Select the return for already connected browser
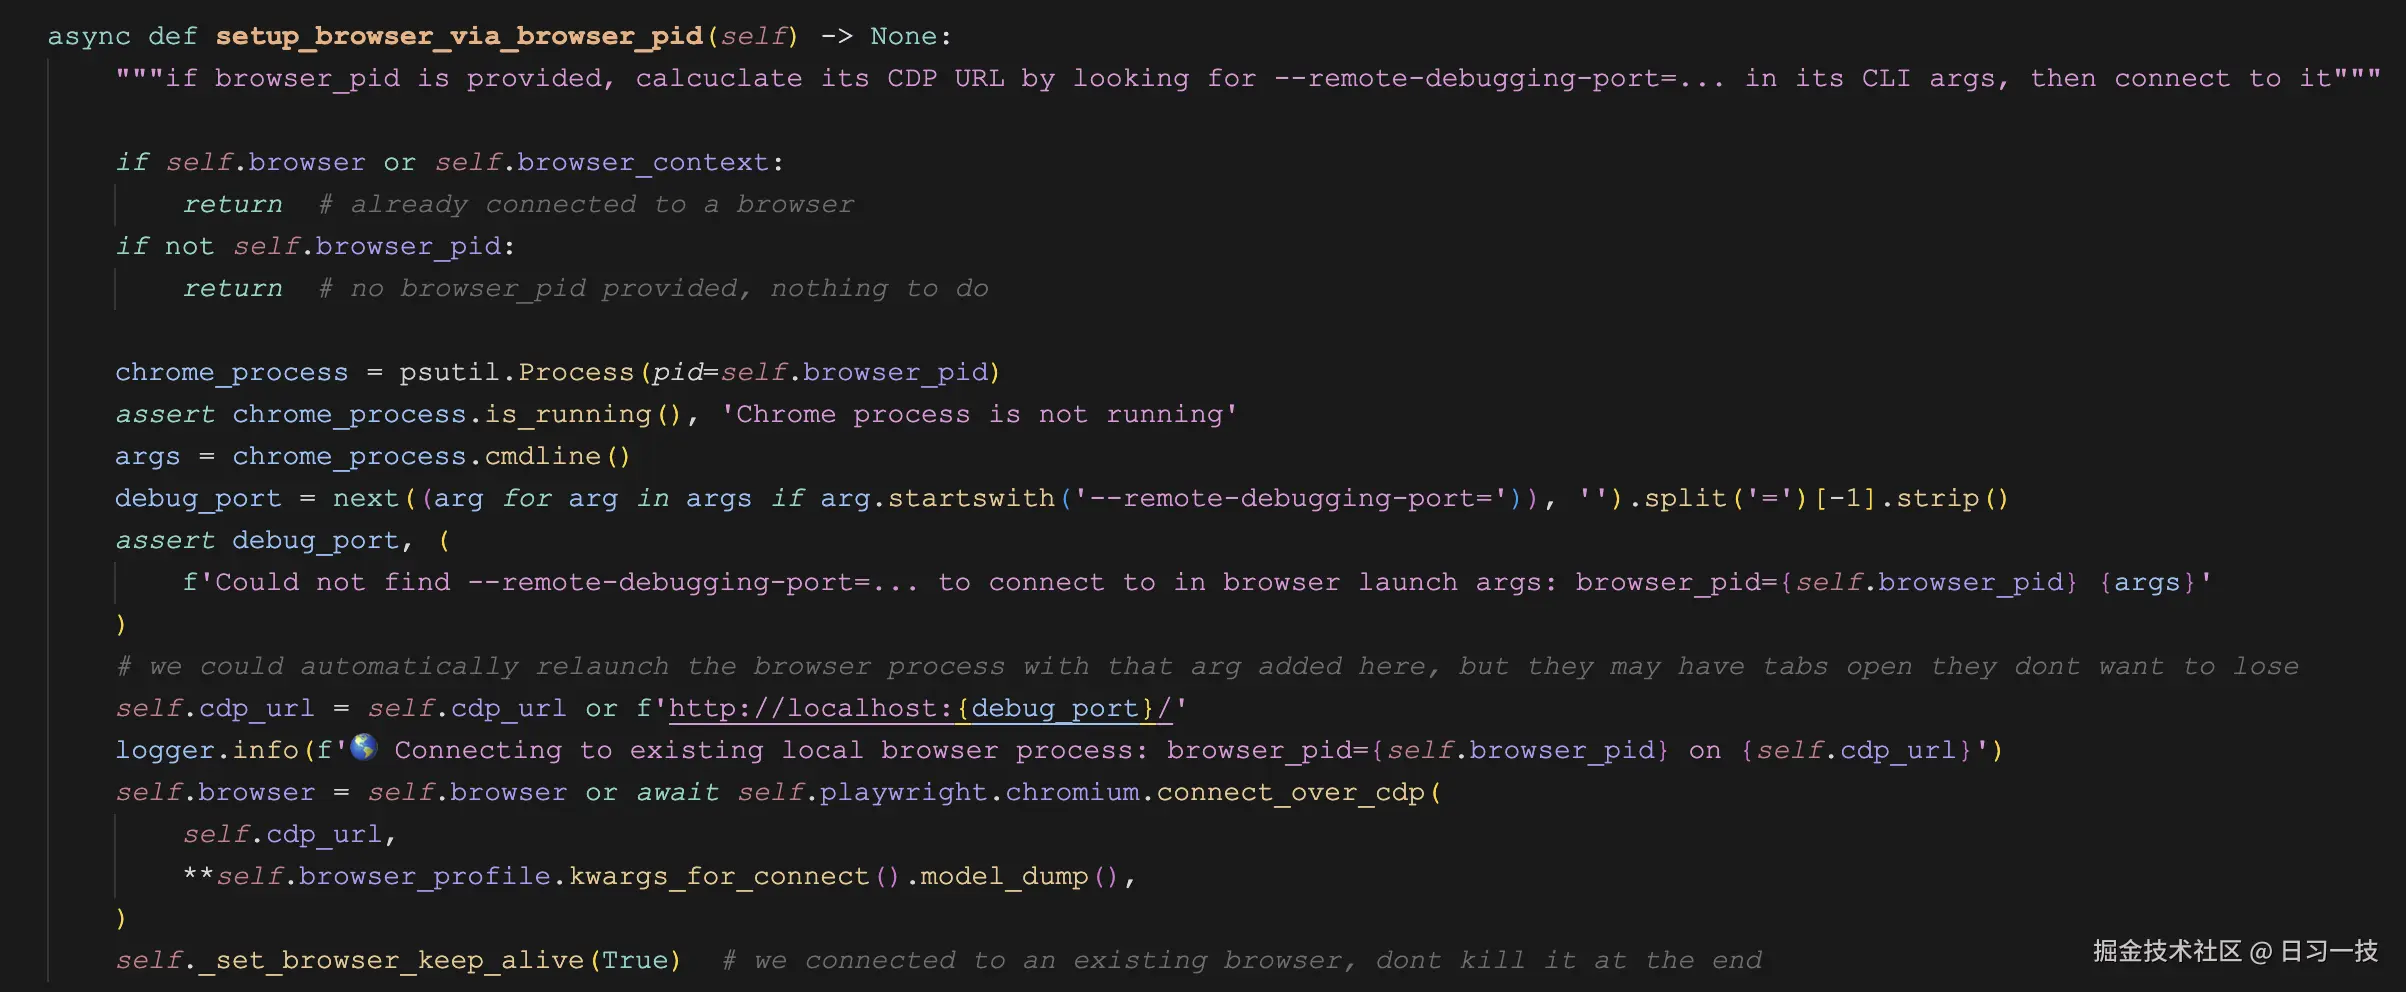2406x992 pixels. pos(232,204)
